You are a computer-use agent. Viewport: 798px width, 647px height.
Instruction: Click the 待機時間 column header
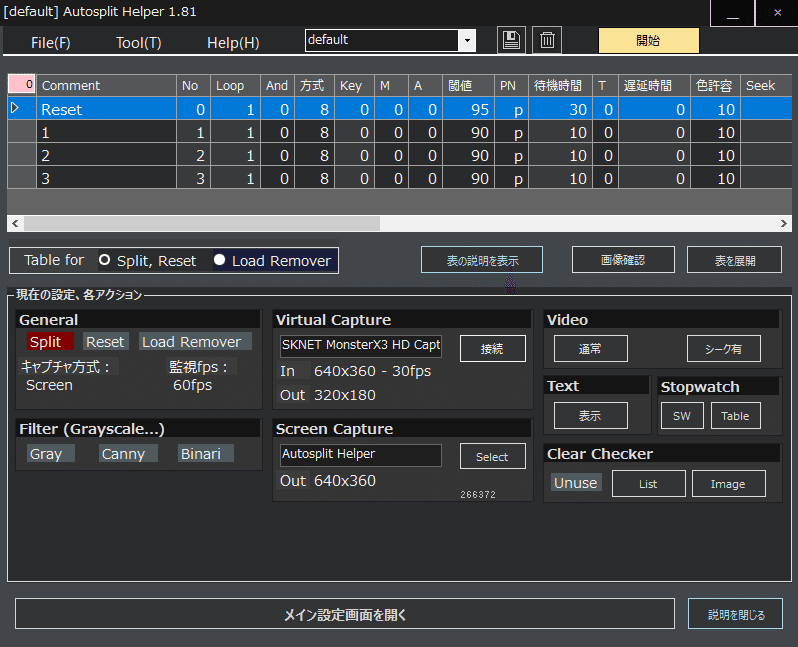click(560, 86)
